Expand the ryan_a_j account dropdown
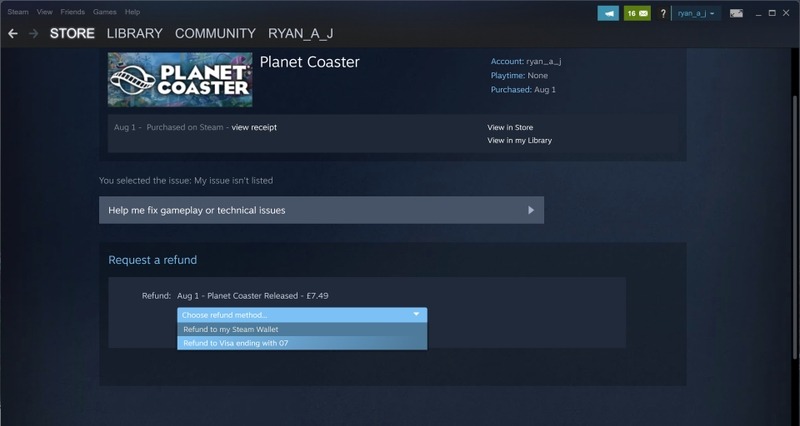 point(696,13)
